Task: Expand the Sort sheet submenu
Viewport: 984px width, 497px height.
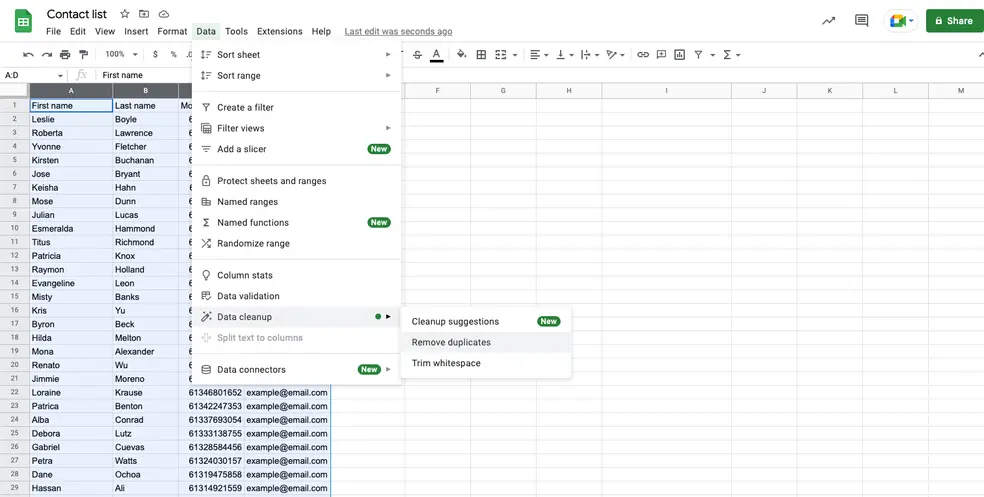Action: (296, 55)
